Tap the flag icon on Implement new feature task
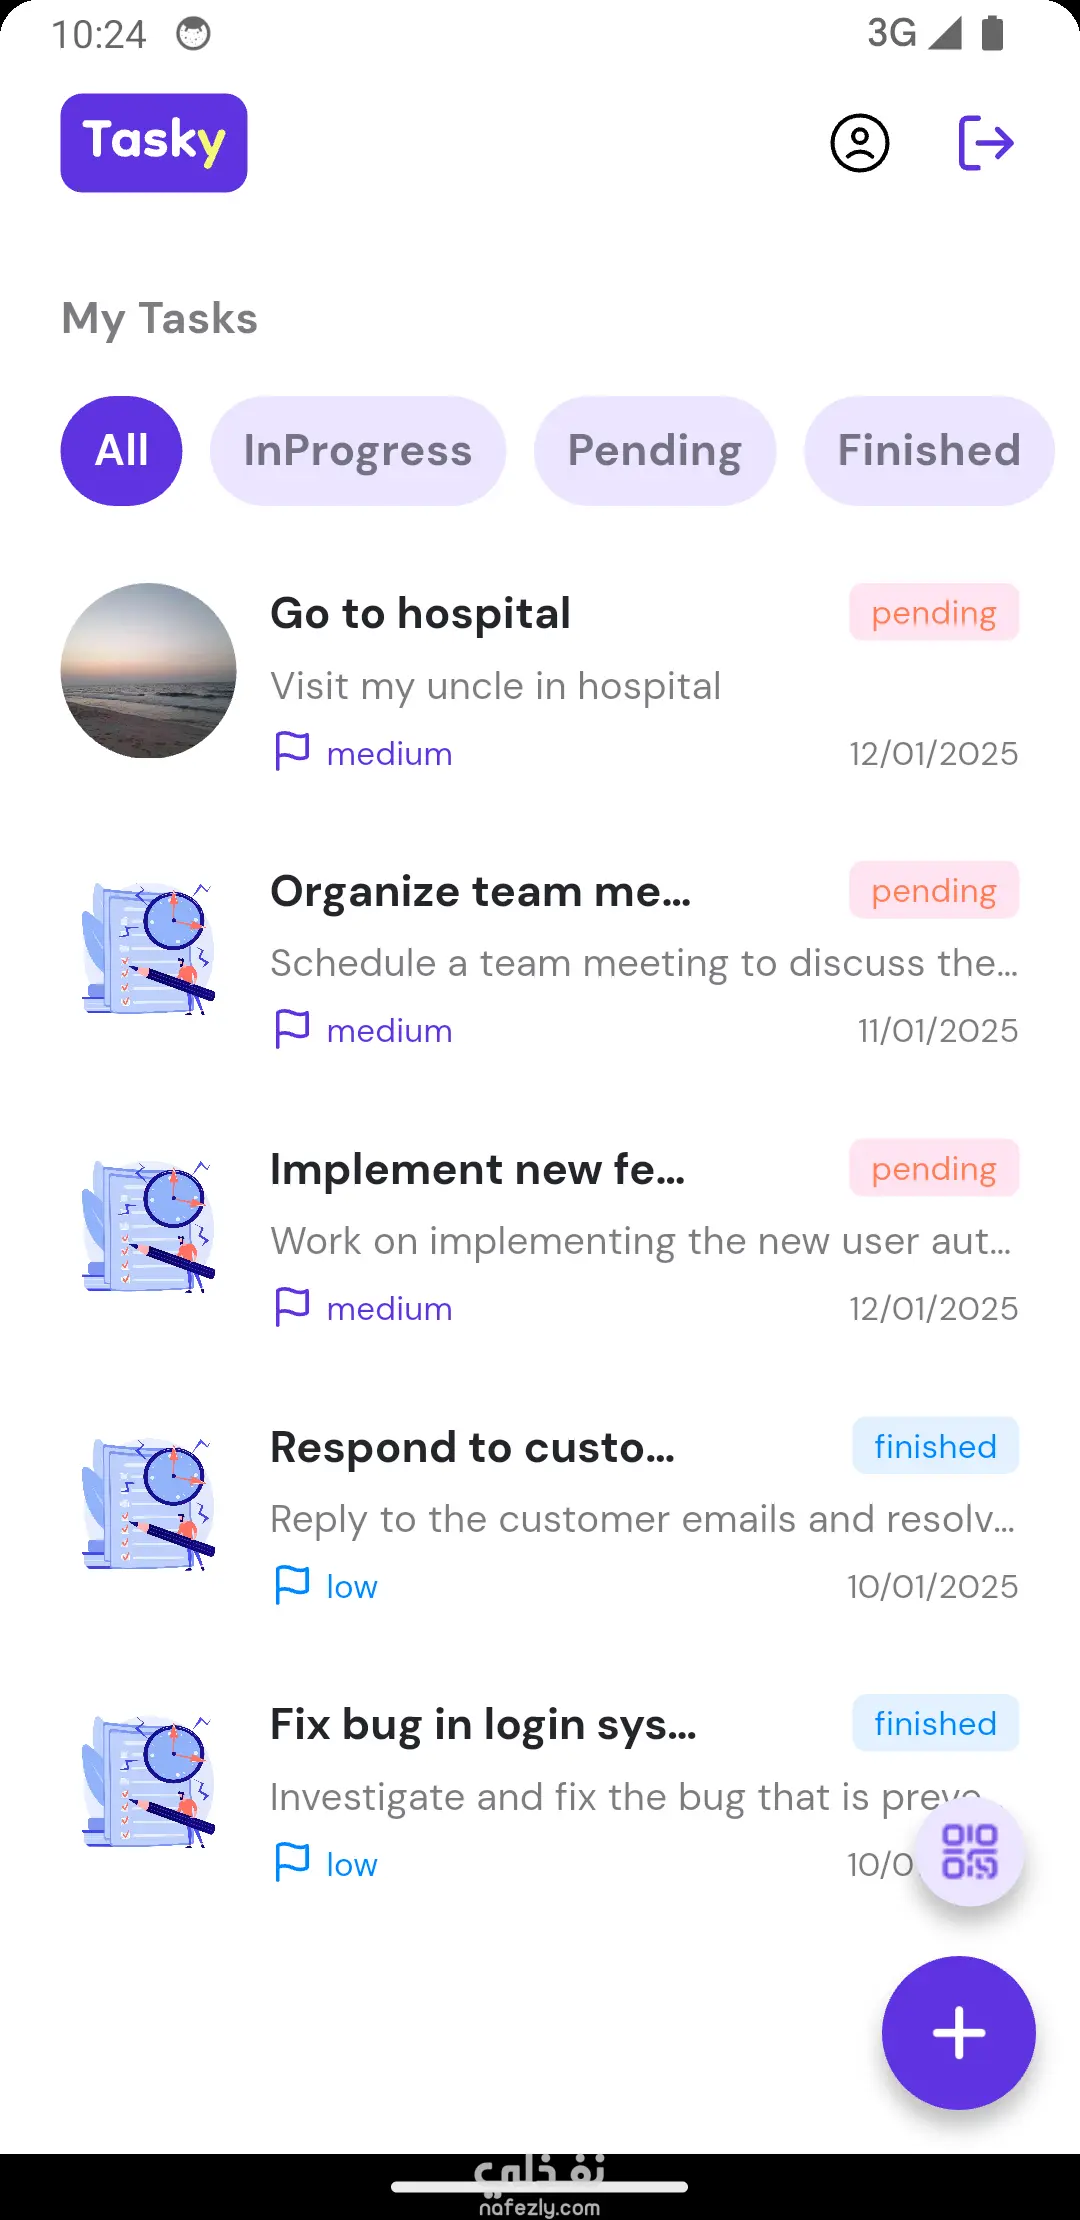The height and width of the screenshot is (2220, 1080). coord(292,1307)
